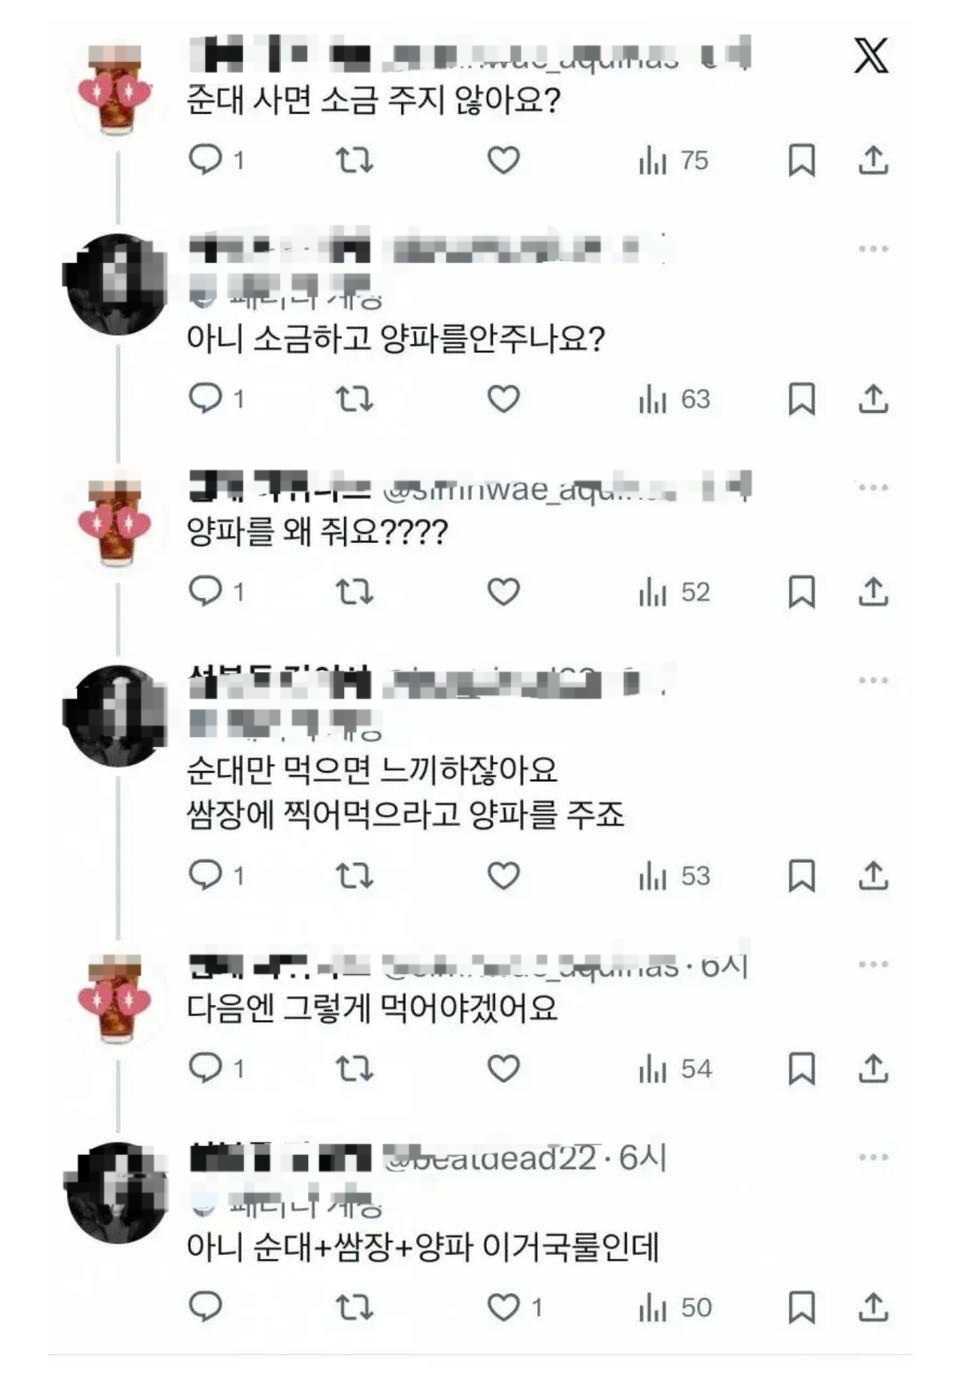The image size is (960, 1386).
Task: Repost the tweet with 63 views
Action: (x=354, y=399)
